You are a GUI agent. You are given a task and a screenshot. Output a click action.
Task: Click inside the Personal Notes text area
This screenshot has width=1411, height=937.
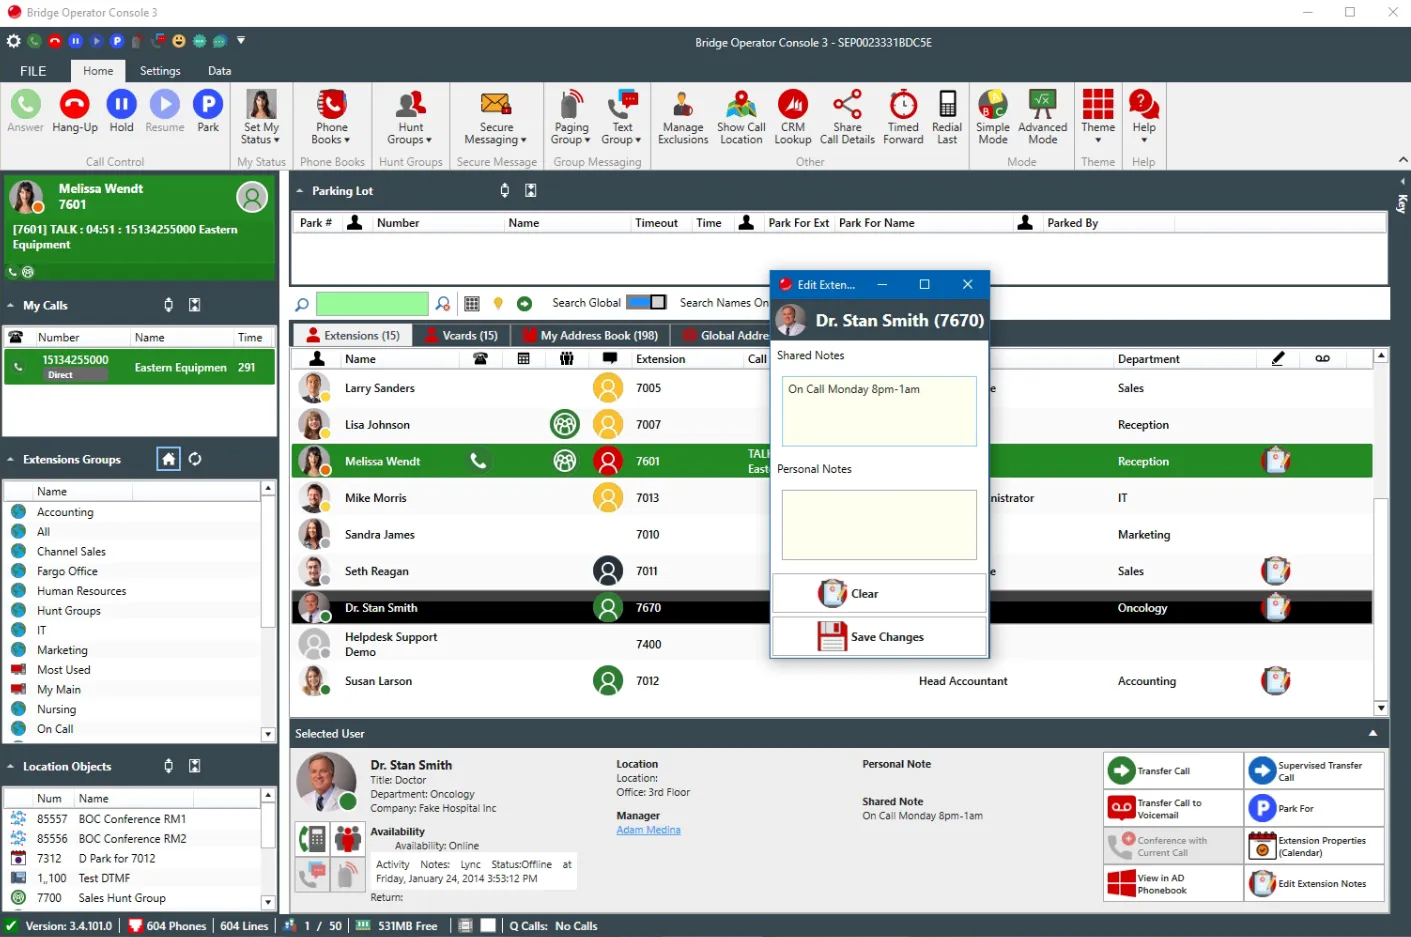coord(879,524)
